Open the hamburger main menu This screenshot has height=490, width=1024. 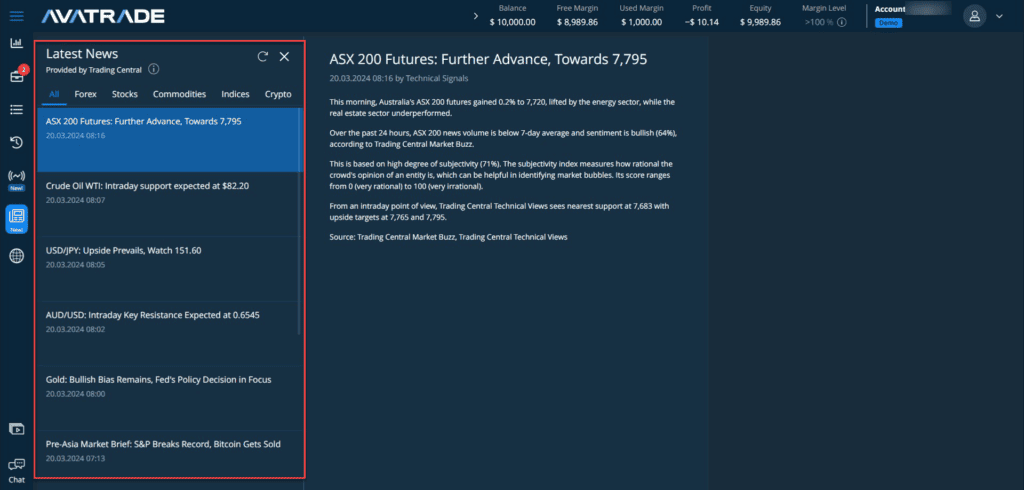coord(16,16)
